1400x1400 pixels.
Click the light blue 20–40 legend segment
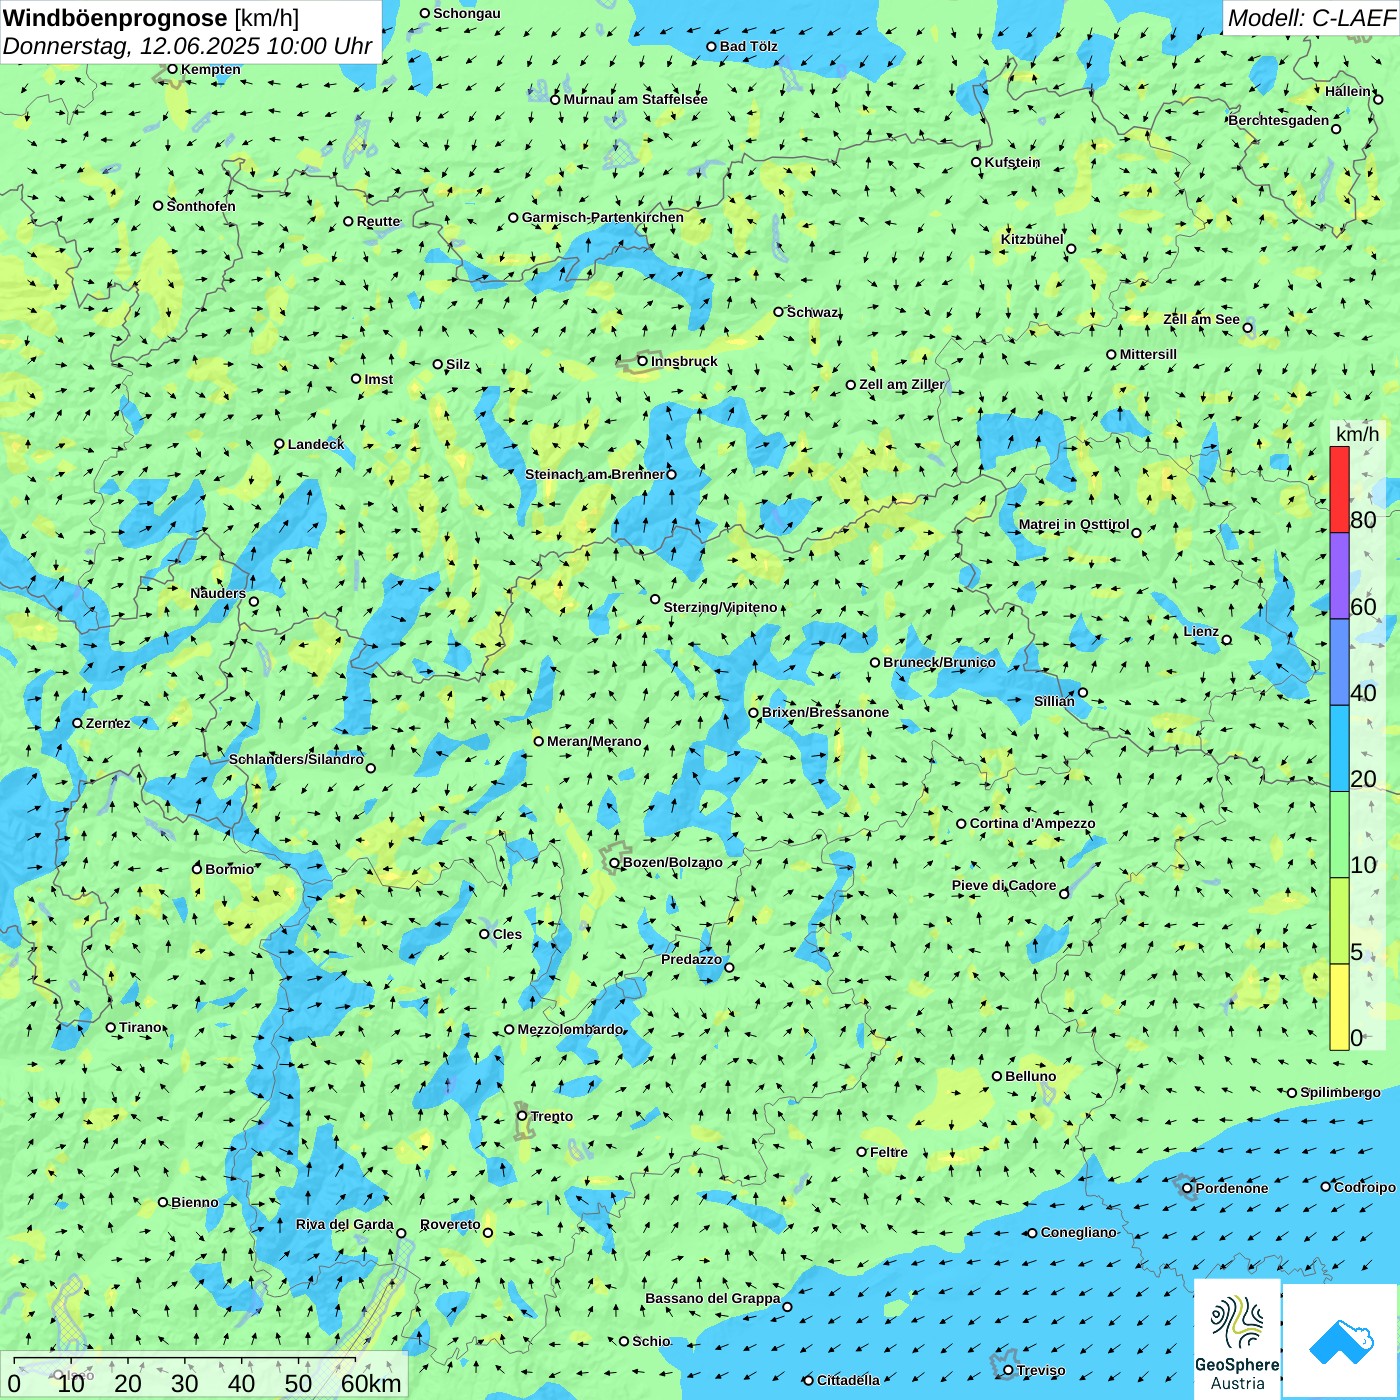click(1339, 749)
